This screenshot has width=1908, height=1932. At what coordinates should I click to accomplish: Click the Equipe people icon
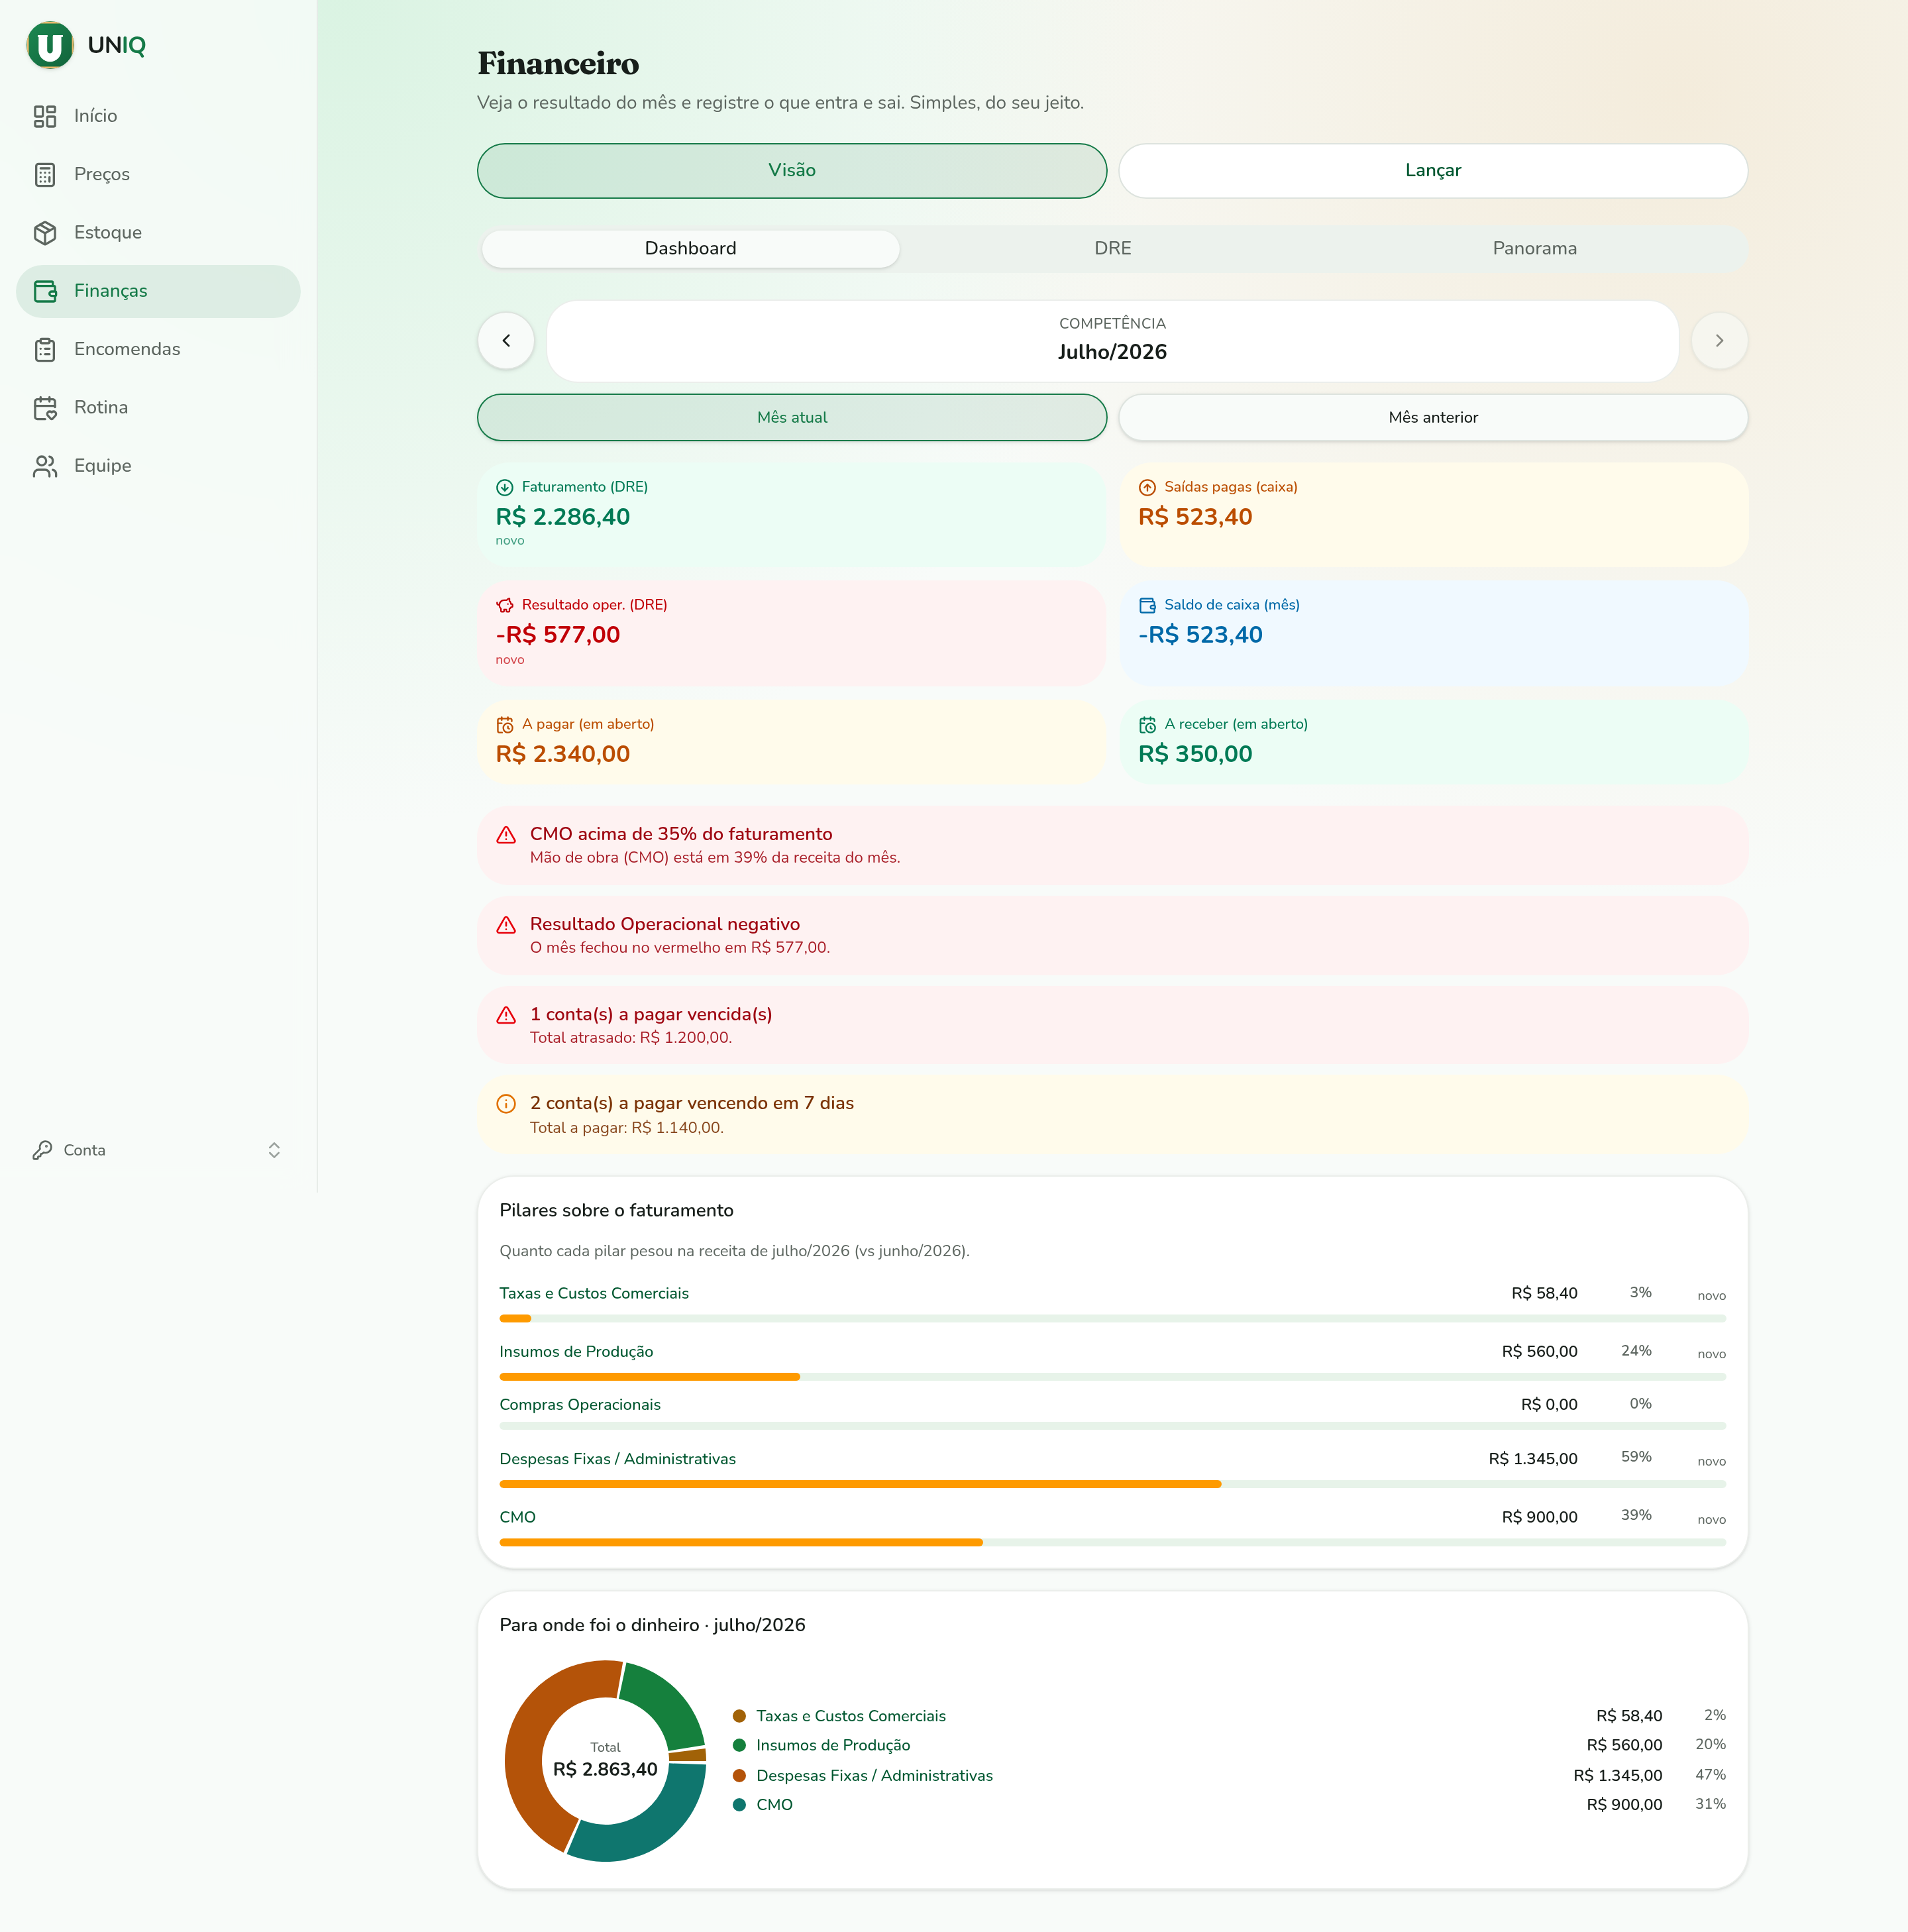(45, 466)
